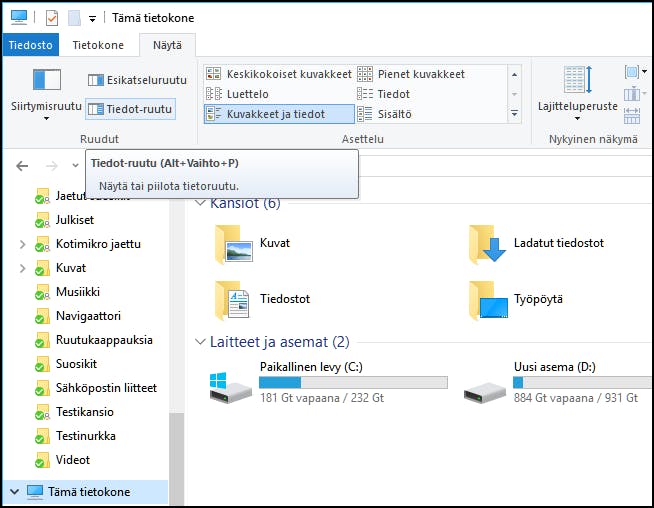Open the Työpöytä folder icon
Image resolution: width=654 pixels, height=508 pixels.
click(487, 299)
